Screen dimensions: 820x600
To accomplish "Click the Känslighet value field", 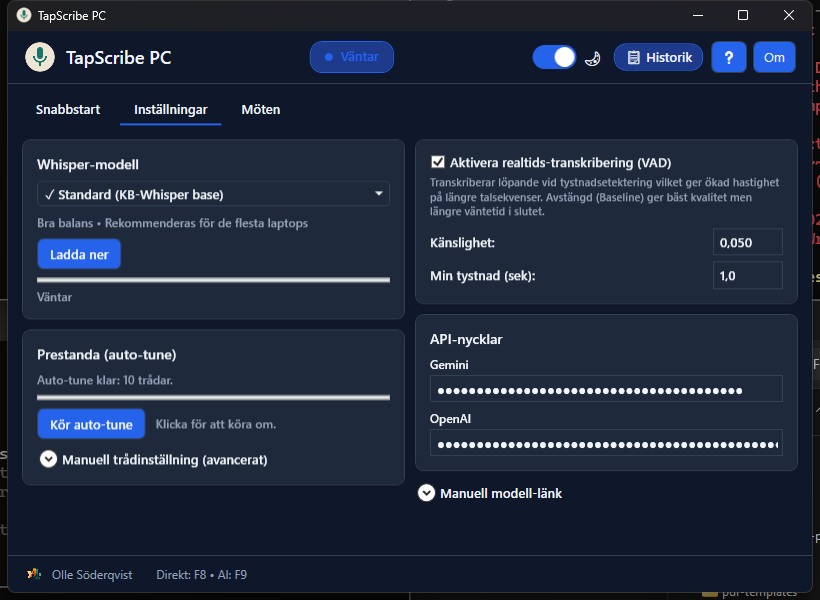I will click(747, 242).
